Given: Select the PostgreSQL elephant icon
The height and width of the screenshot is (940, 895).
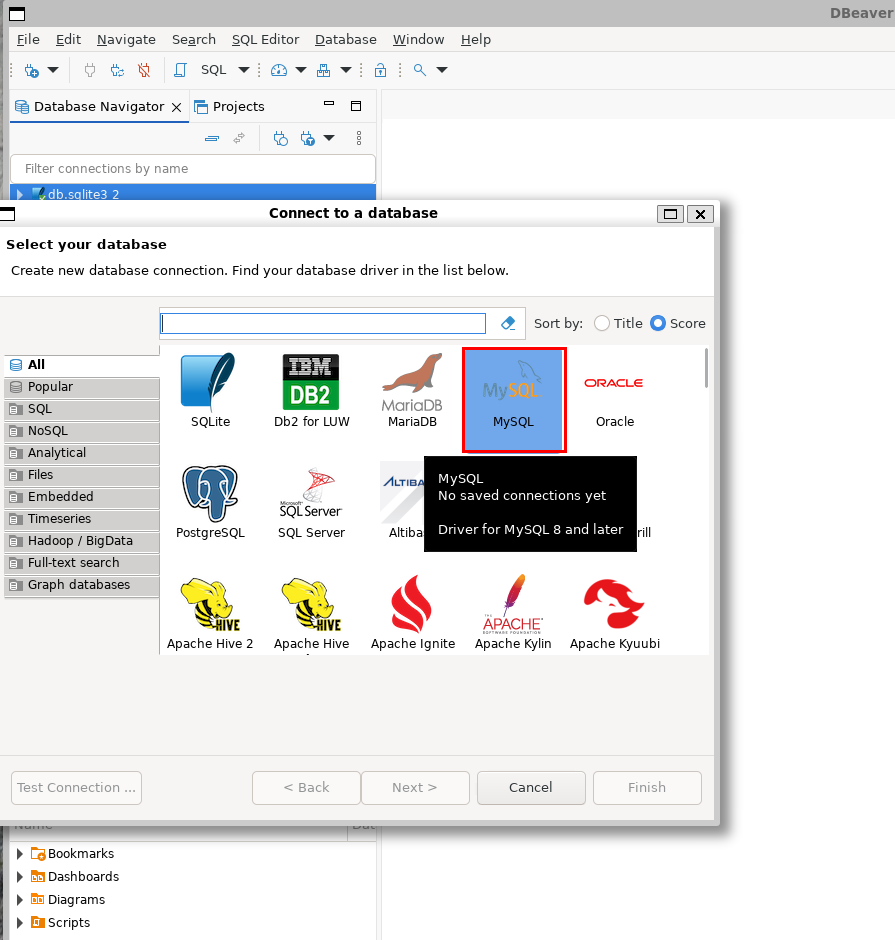Looking at the screenshot, I should (x=210, y=493).
